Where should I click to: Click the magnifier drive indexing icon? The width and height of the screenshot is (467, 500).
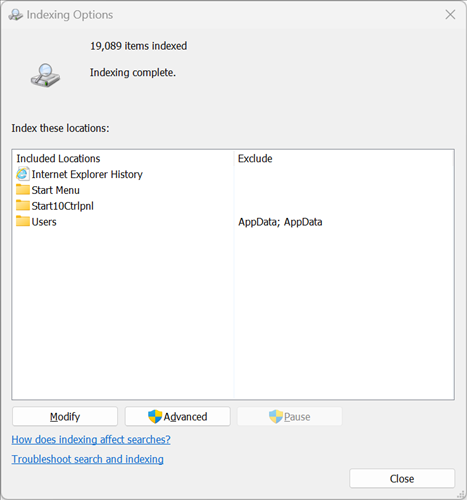45,76
